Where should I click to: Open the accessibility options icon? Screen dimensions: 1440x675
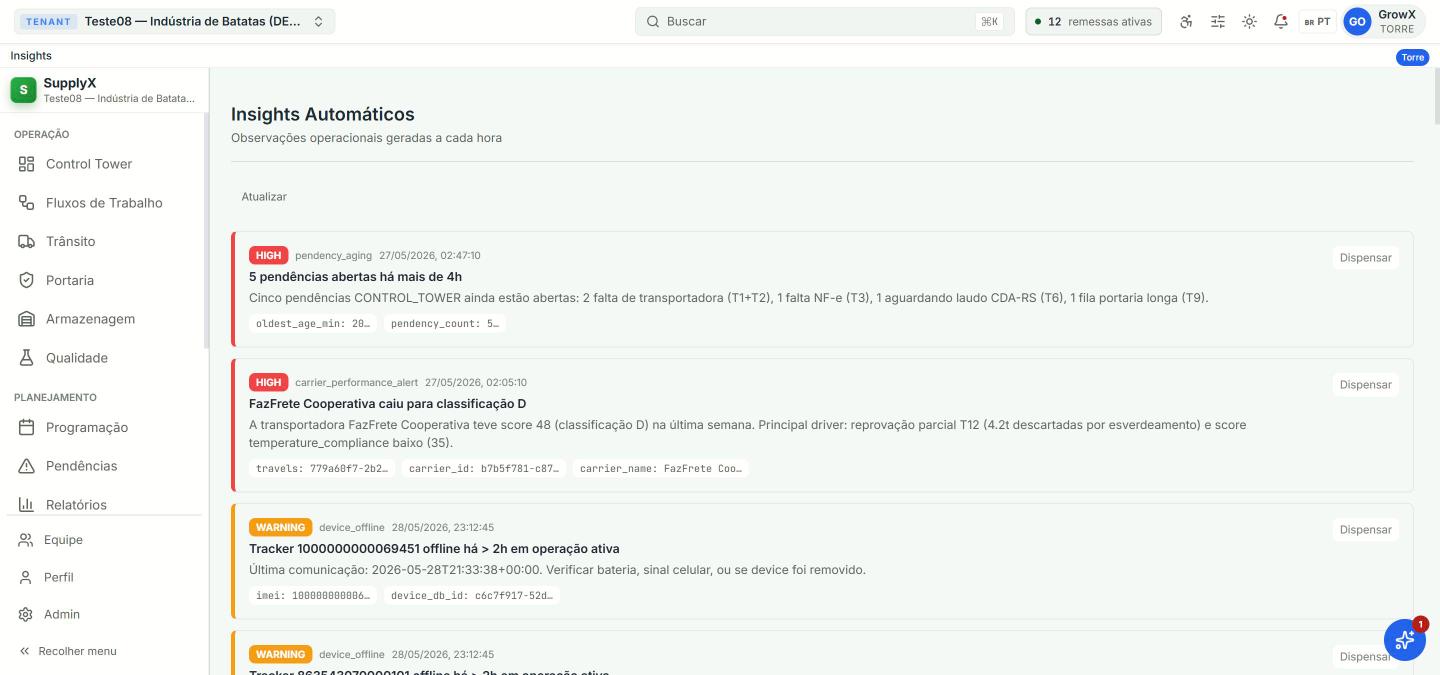pyautogui.click(x=1186, y=21)
